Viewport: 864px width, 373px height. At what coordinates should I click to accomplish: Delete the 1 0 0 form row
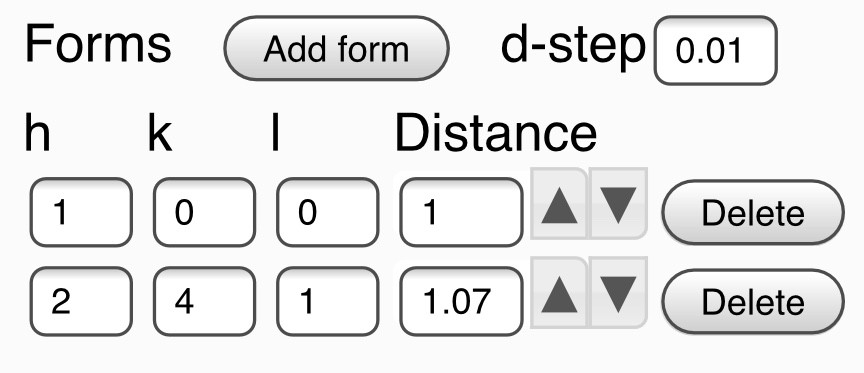[x=753, y=212]
